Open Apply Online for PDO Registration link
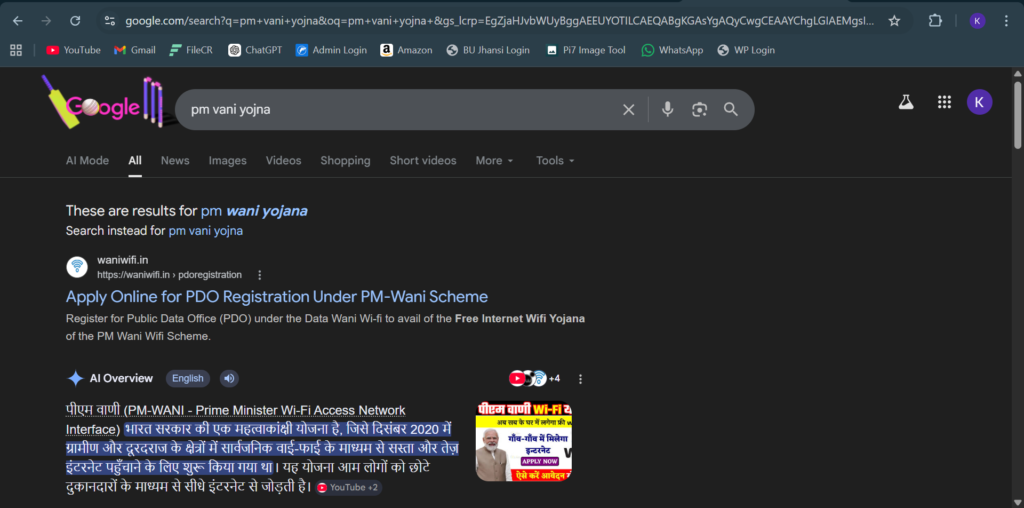 (276, 297)
